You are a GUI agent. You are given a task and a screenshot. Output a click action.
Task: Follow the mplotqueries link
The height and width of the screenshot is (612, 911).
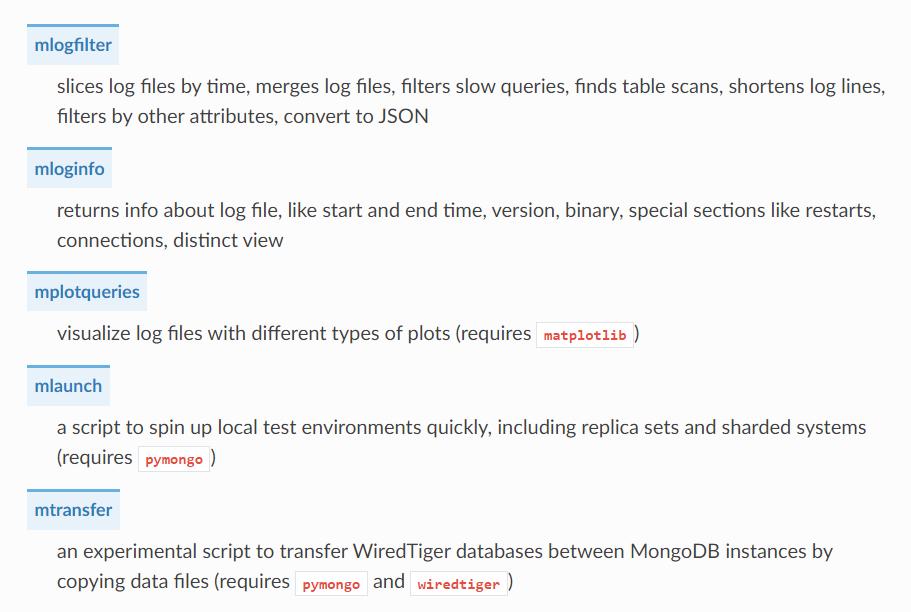[87, 292]
